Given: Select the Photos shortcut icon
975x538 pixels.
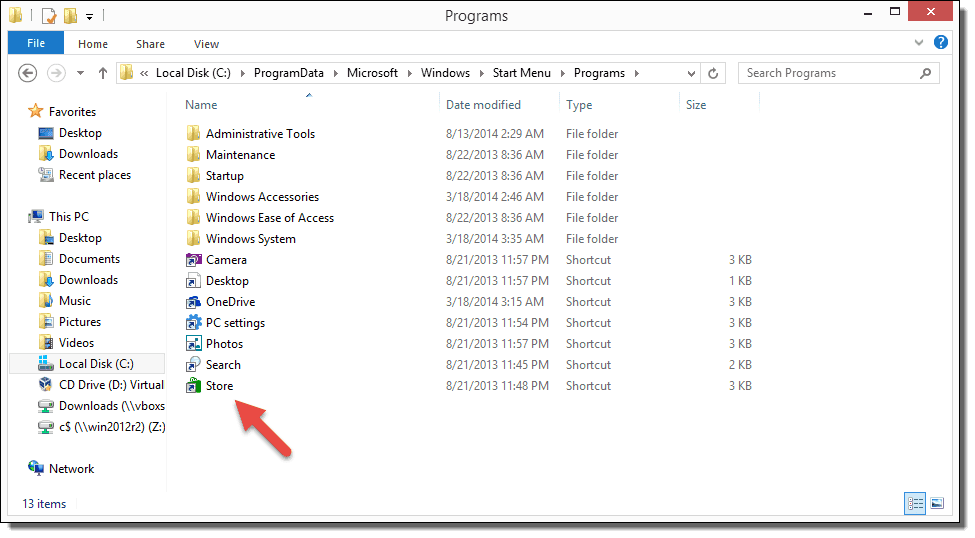Looking at the screenshot, I should (x=194, y=344).
